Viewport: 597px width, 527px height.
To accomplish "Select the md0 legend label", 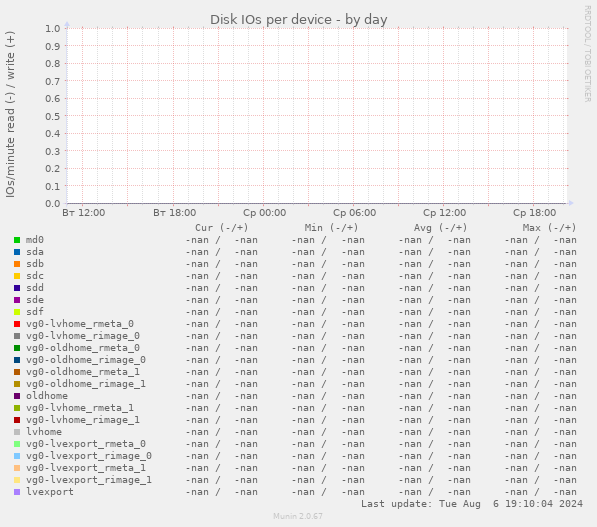I will (35, 240).
